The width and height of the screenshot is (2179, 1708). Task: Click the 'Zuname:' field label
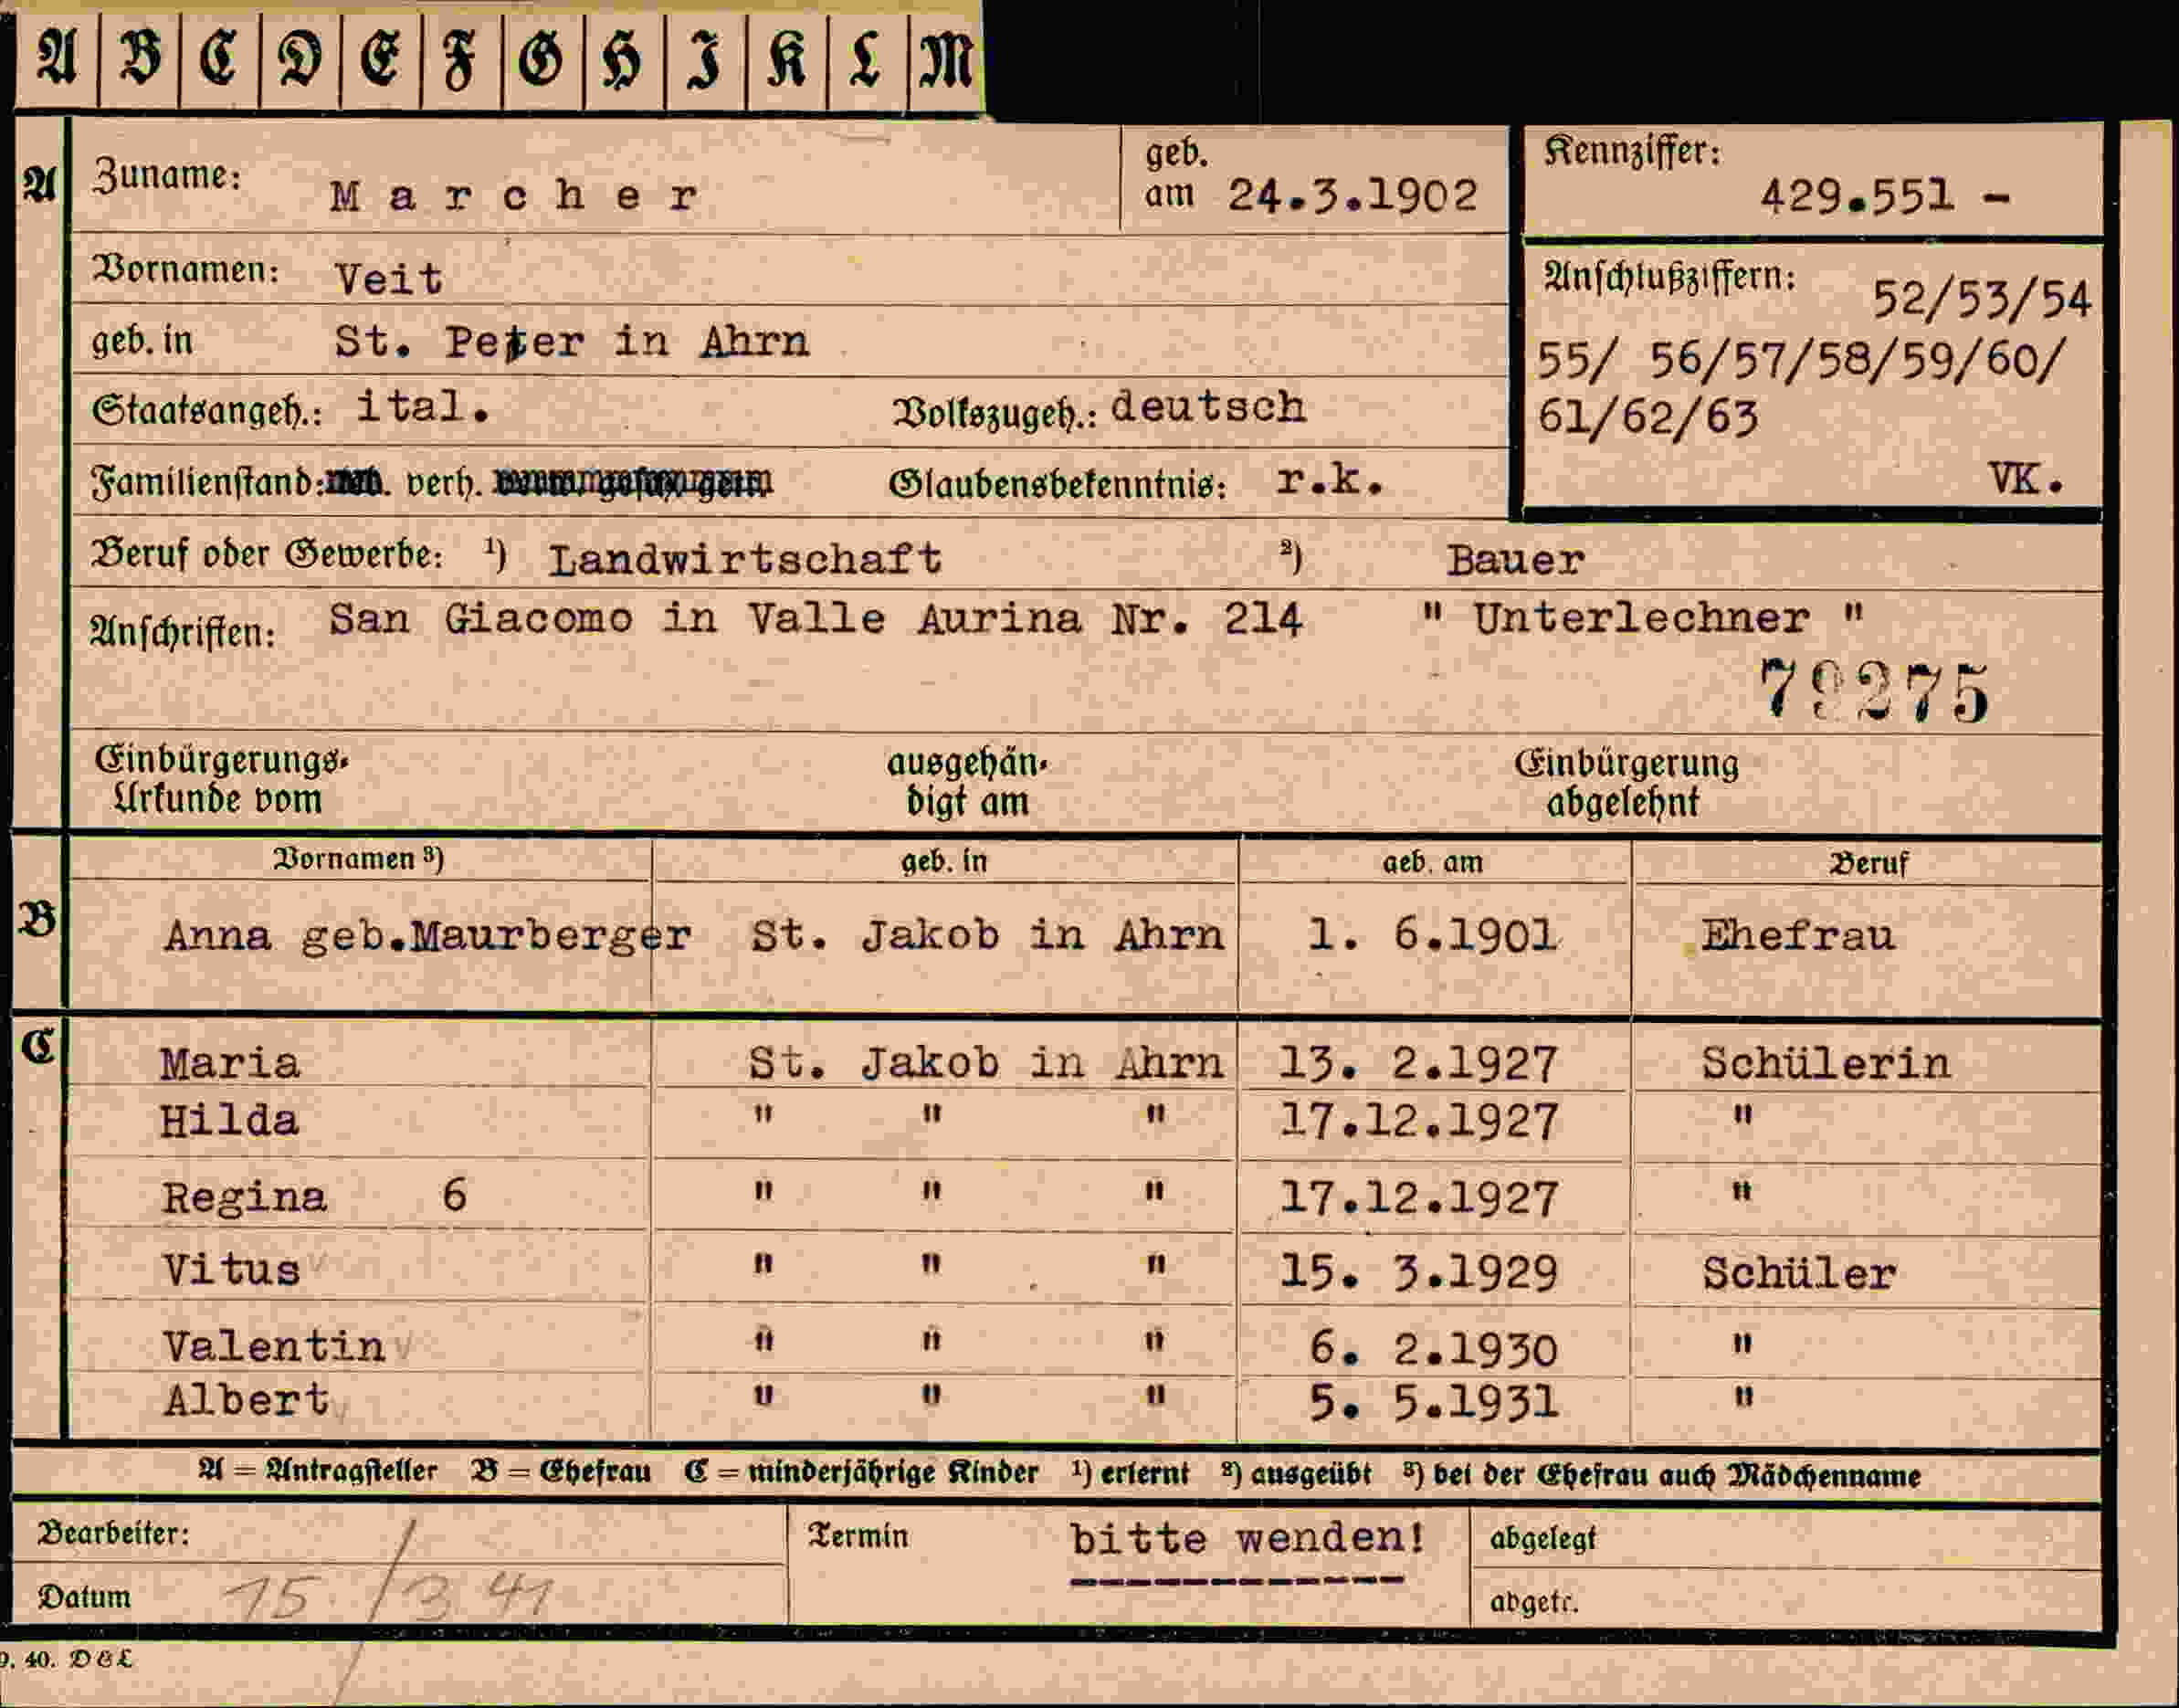(x=167, y=176)
